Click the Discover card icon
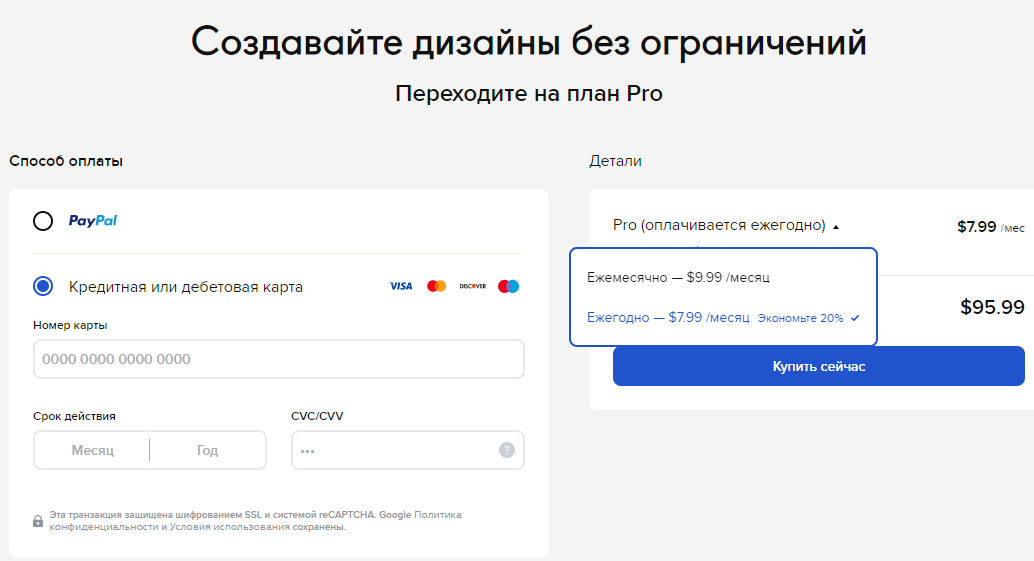The width and height of the screenshot is (1034, 561). tap(473, 286)
